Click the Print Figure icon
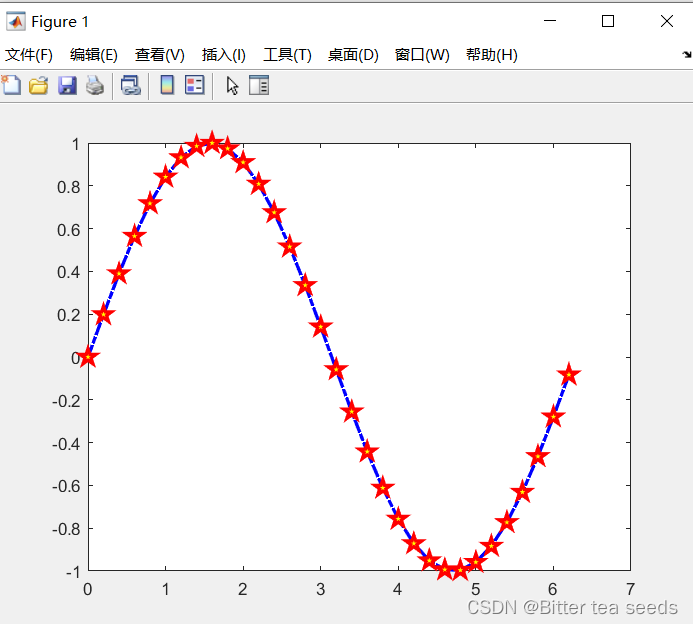The height and width of the screenshot is (624, 693). [95, 85]
